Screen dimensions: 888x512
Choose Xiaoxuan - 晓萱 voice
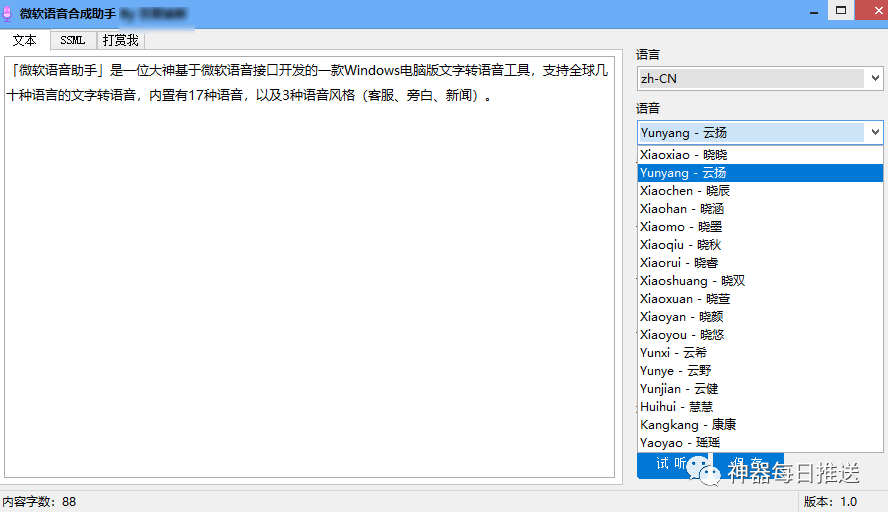point(760,299)
